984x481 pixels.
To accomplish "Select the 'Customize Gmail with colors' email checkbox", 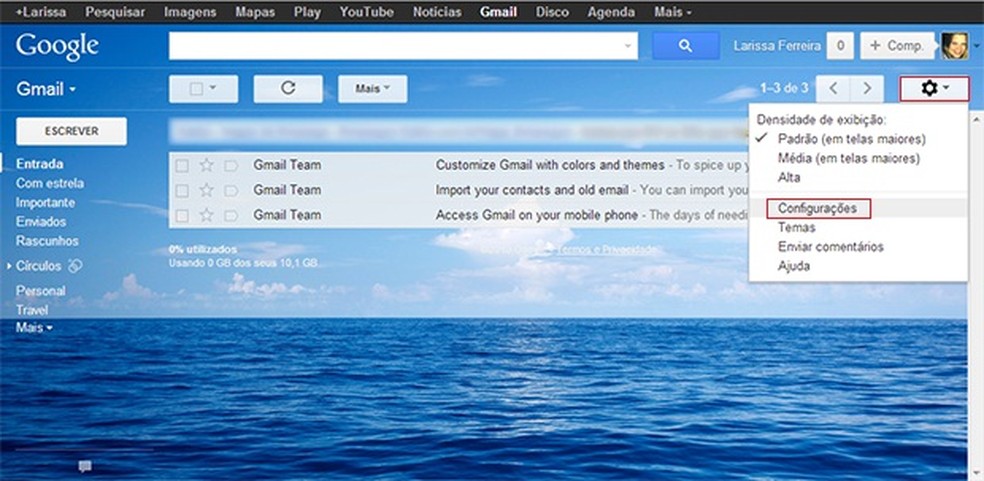I will pyautogui.click(x=182, y=166).
